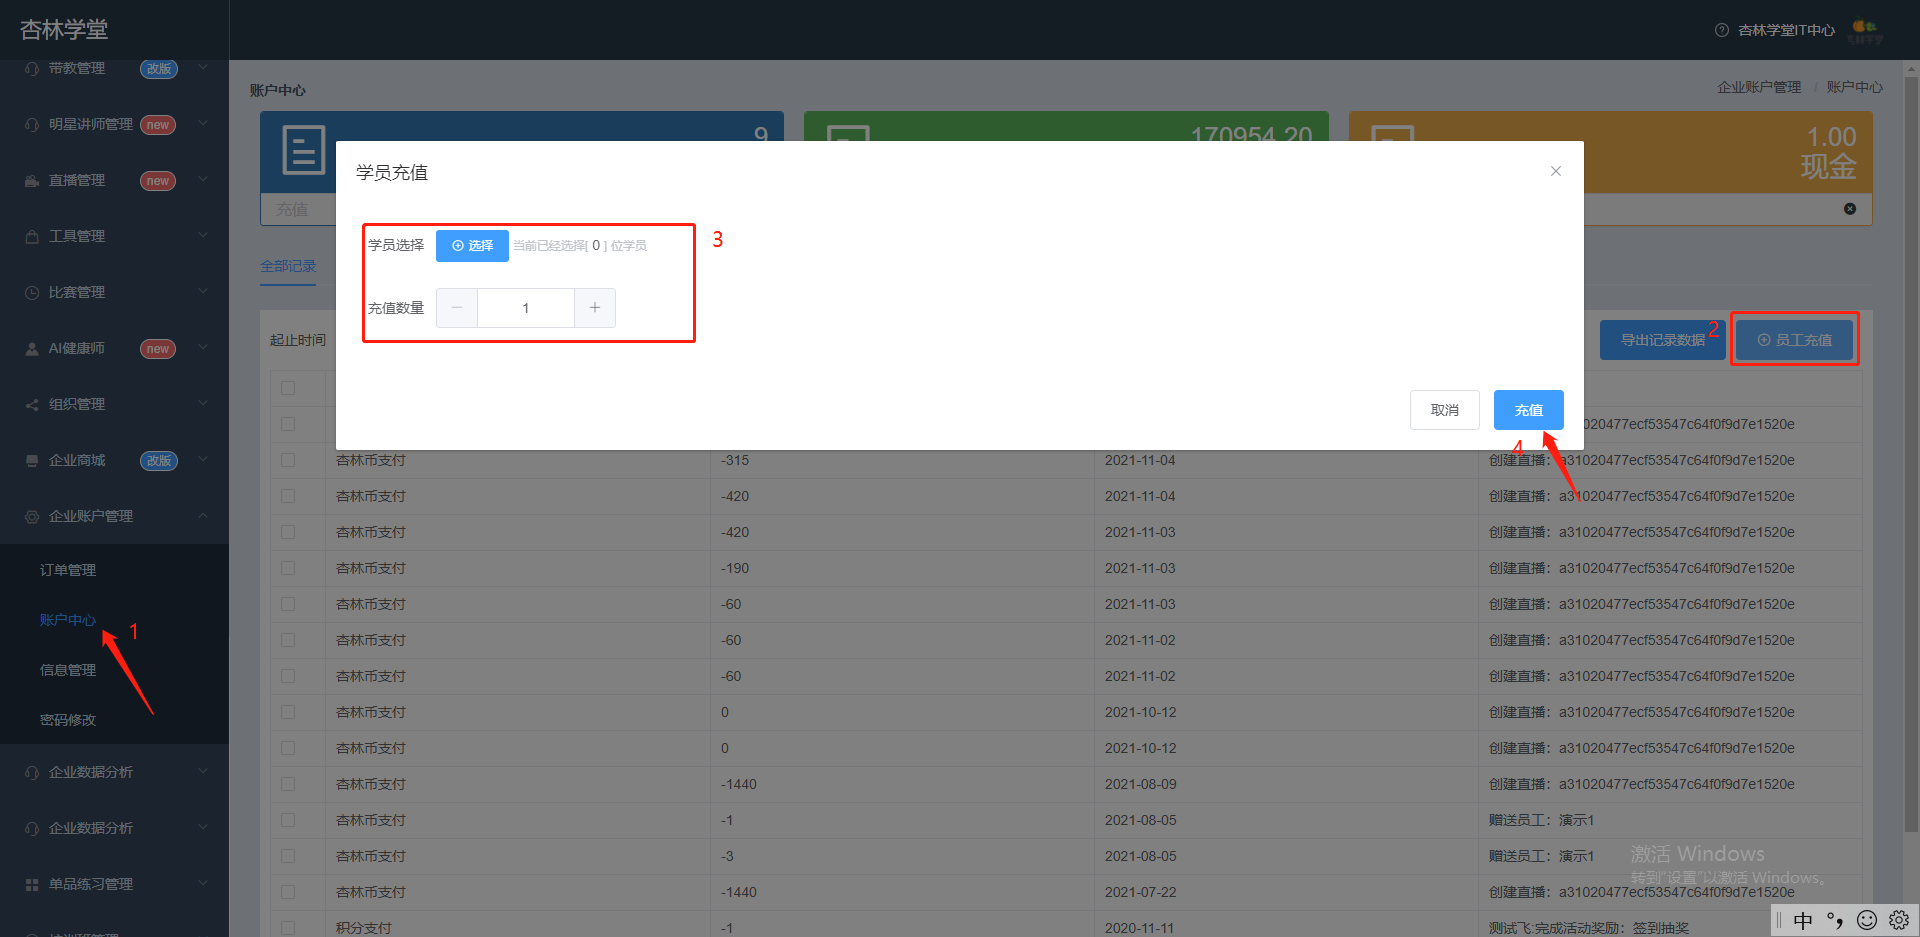This screenshot has height=937, width=1920.
Task: Tick the checkbox in the -190 row
Action: pyautogui.click(x=288, y=568)
